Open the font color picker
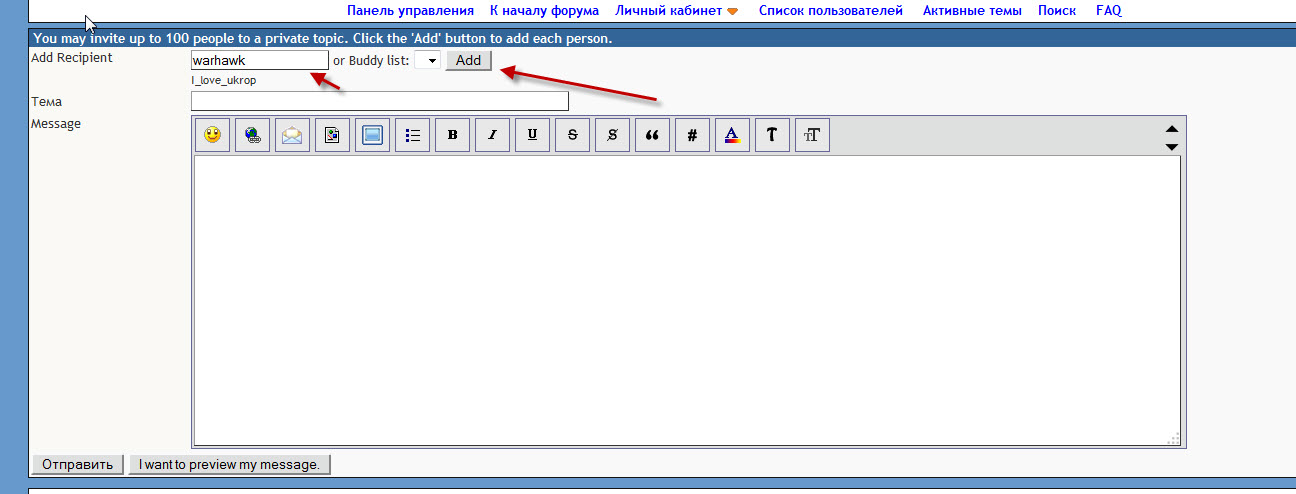The image size is (1296, 494). click(x=732, y=135)
